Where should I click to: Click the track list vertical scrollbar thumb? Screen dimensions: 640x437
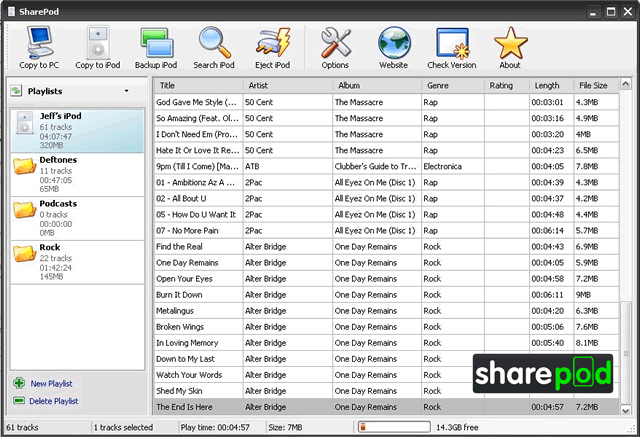(625, 353)
